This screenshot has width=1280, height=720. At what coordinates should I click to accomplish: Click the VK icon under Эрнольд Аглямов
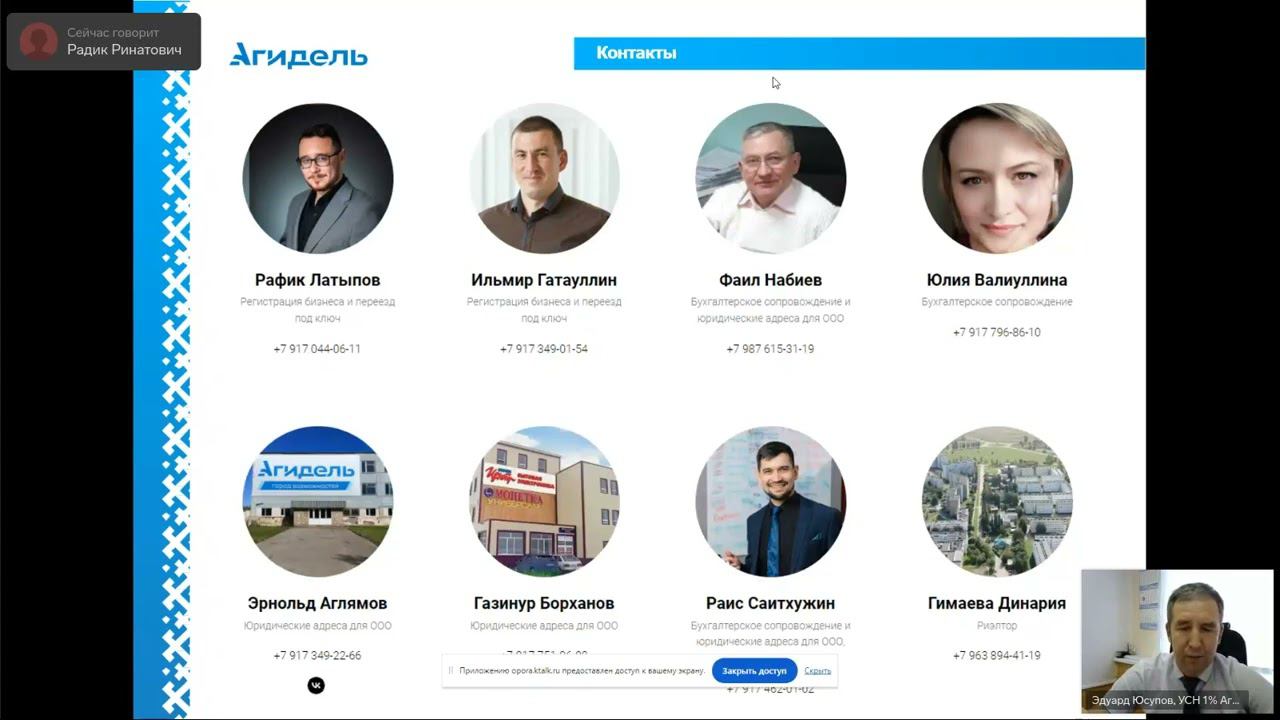pos(316,685)
